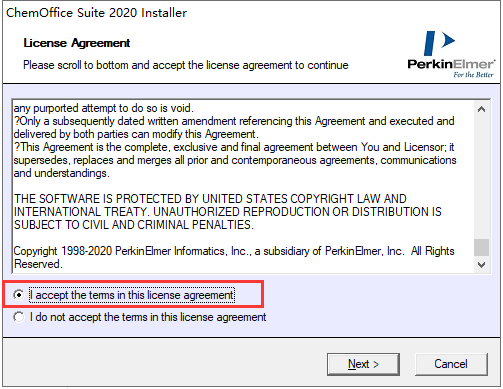Click the "any purported attempt" line in license

click(104, 108)
